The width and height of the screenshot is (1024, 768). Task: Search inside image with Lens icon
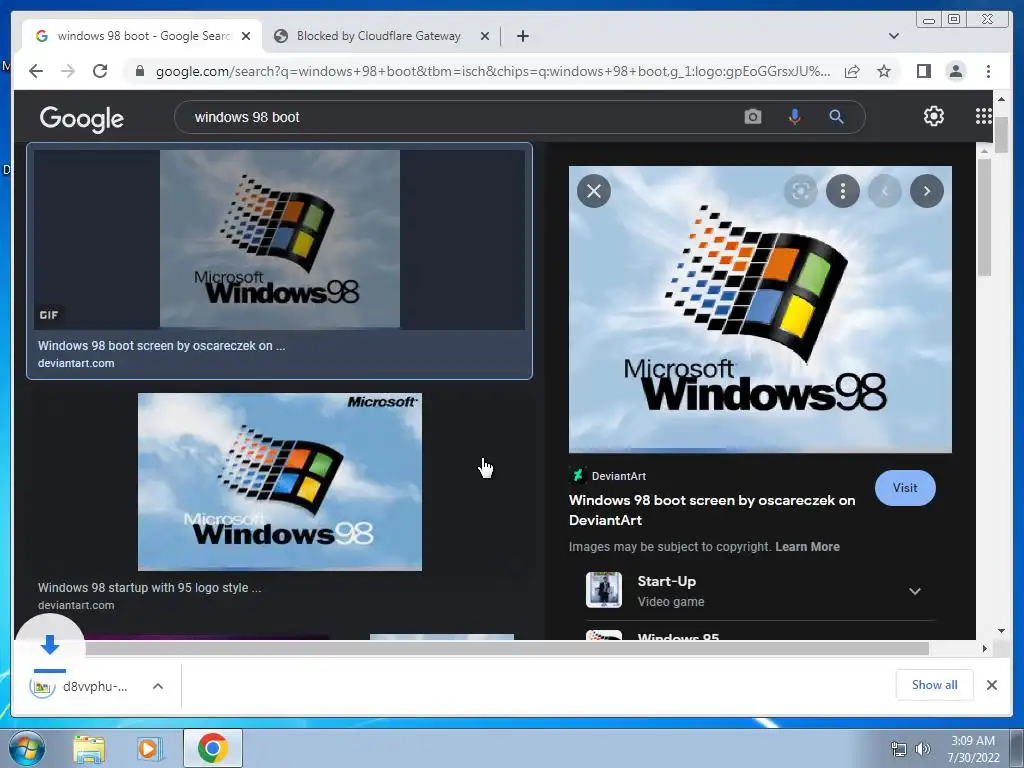801,191
